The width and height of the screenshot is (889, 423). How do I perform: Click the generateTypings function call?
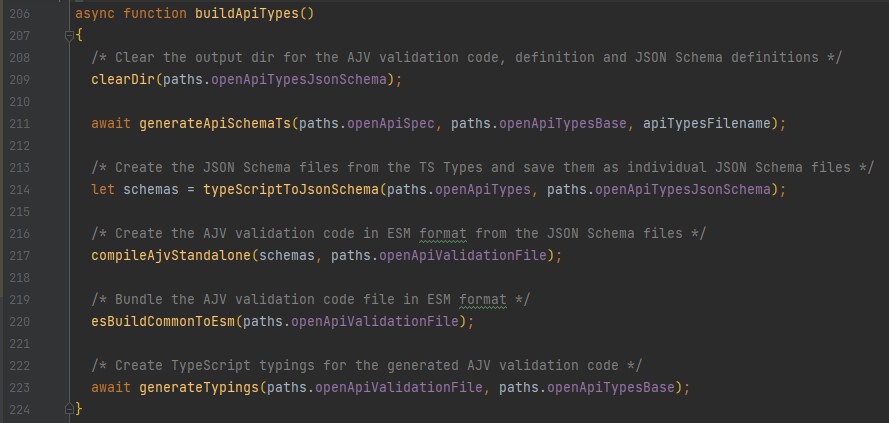(198, 388)
